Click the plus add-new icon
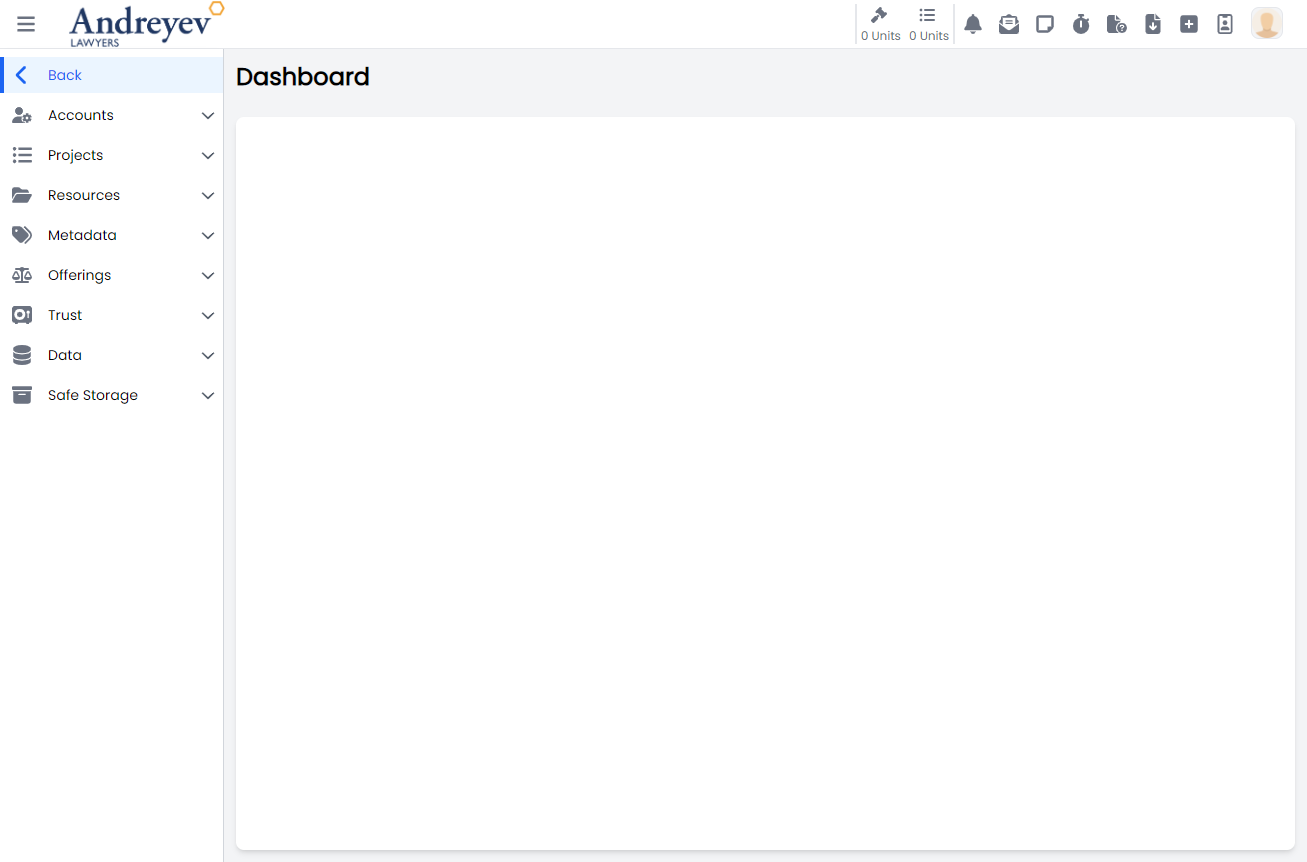 pyautogui.click(x=1189, y=24)
